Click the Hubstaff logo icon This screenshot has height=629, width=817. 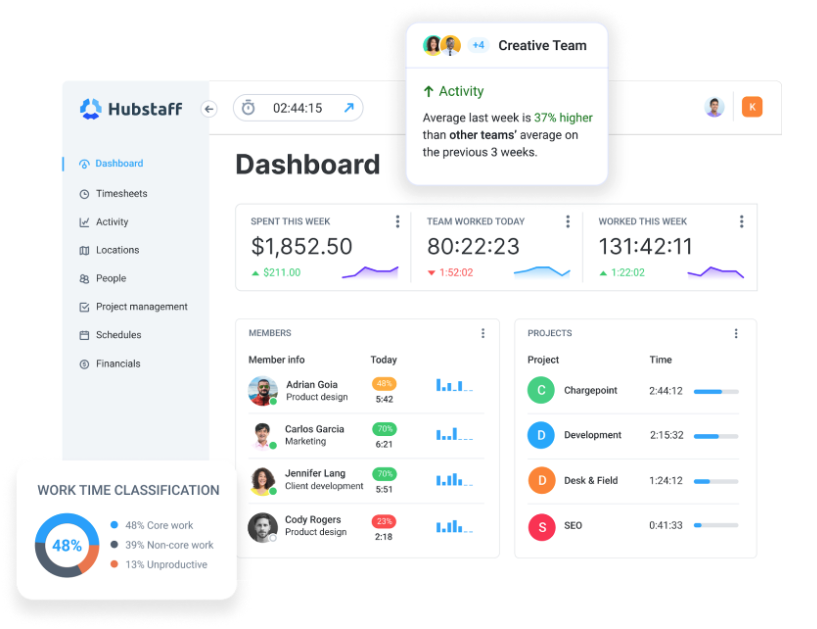90,108
